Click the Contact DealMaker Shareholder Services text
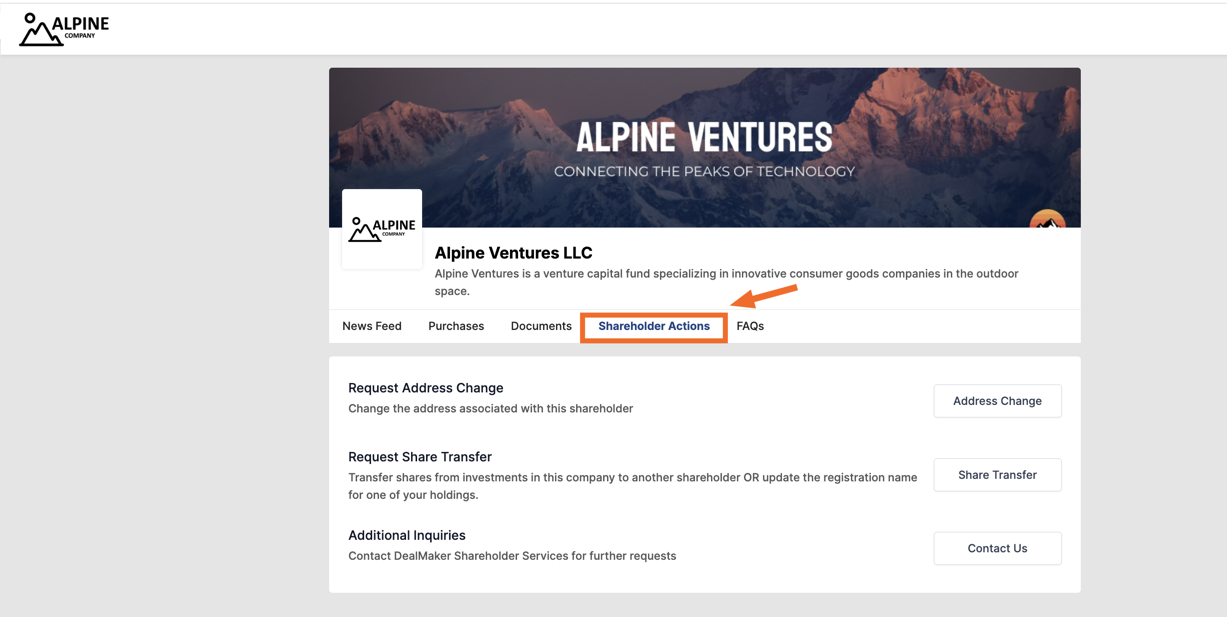 point(512,556)
